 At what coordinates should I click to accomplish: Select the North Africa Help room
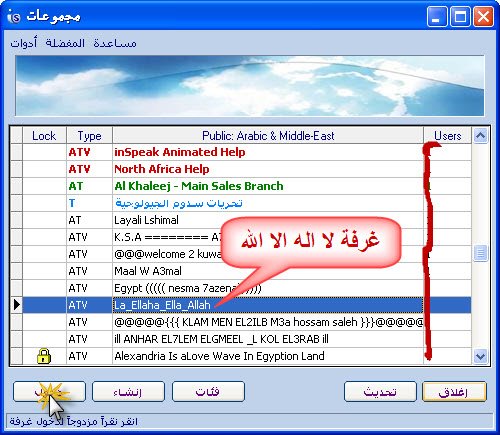pyautogui.click(x=268, y=169)
